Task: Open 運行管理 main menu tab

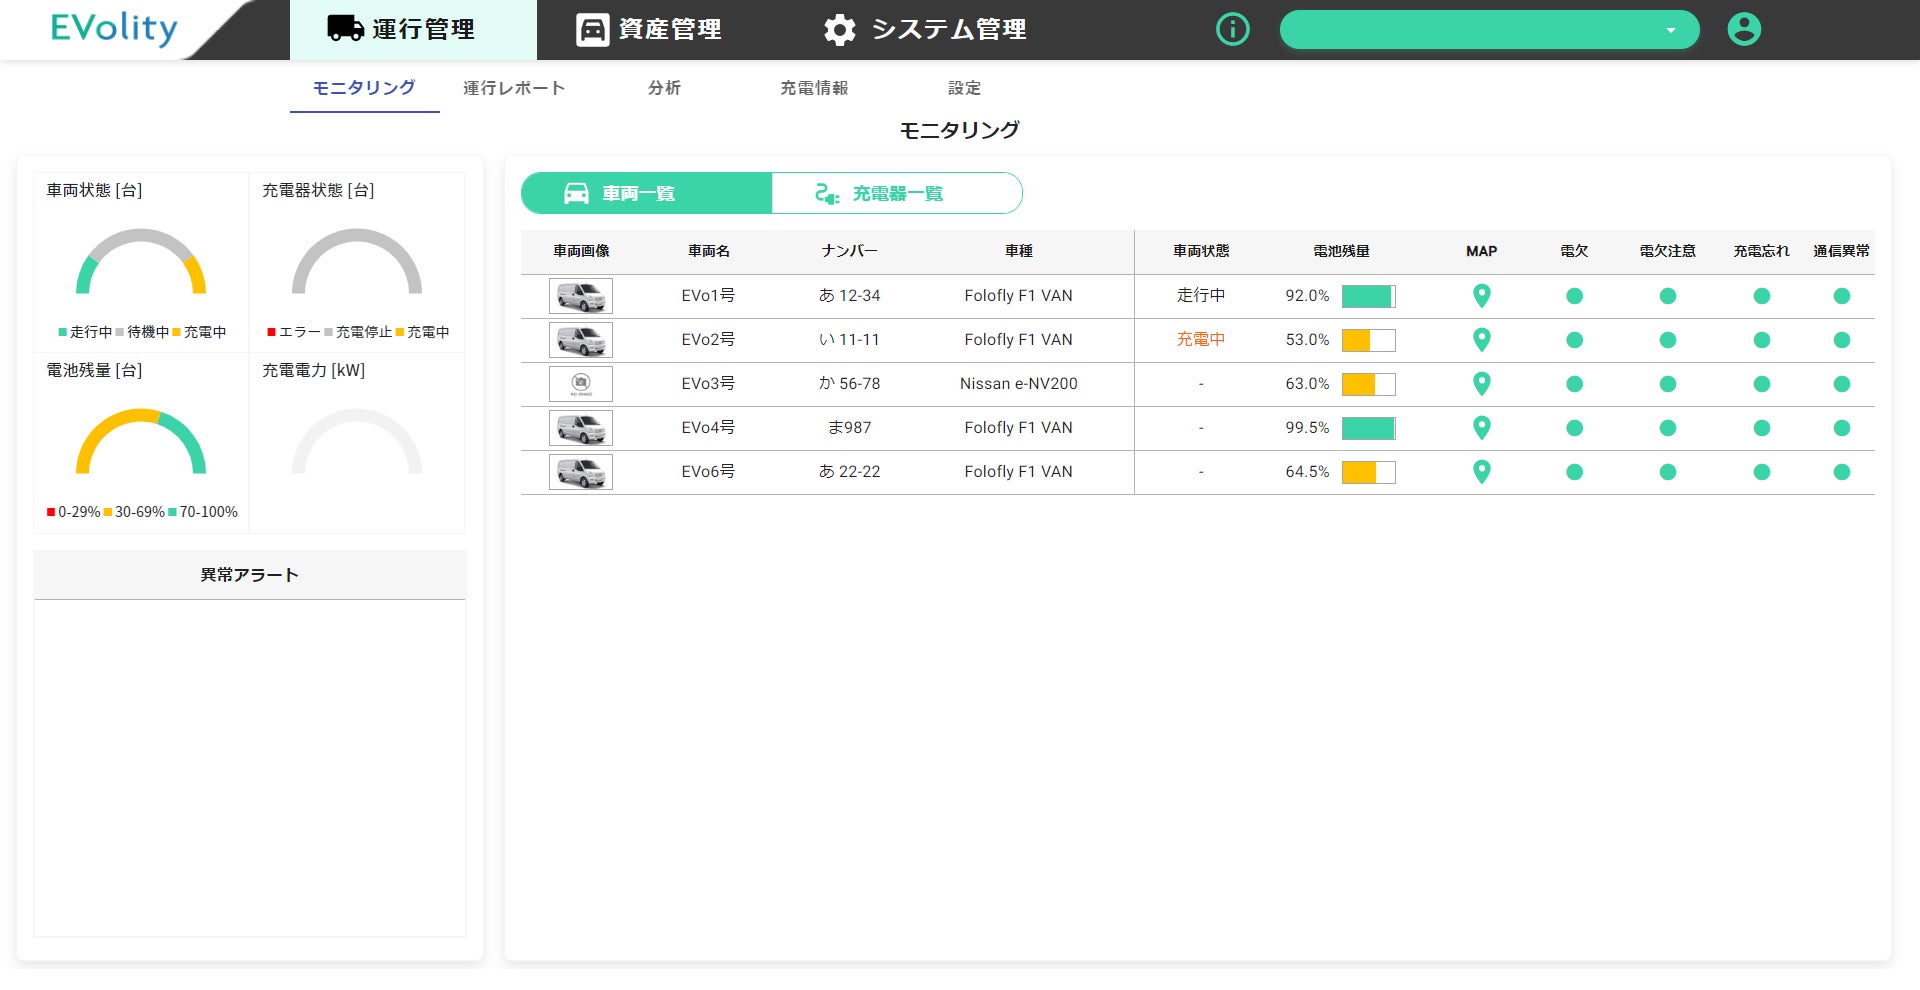Action: 413,29
